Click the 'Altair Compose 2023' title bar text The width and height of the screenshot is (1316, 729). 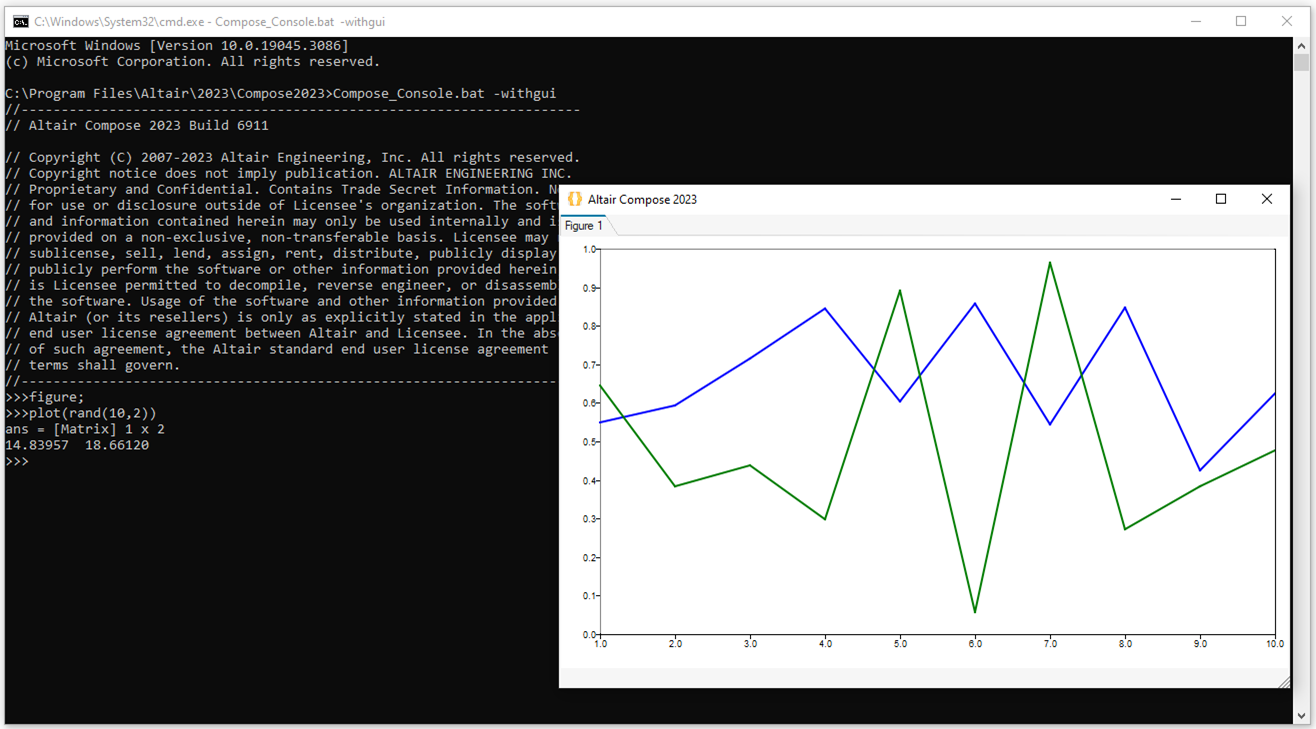pos(642,199)
